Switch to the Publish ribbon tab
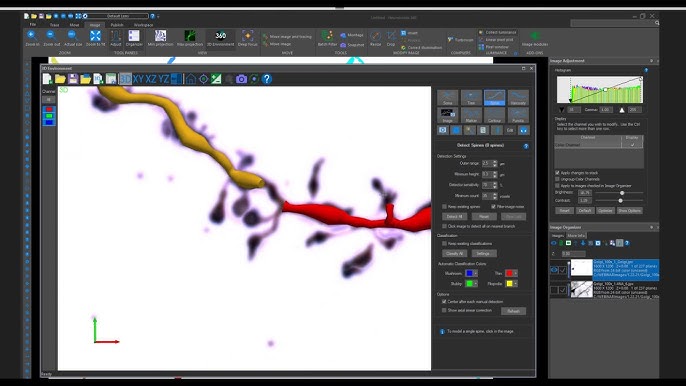686x386 pixels. 117,25
